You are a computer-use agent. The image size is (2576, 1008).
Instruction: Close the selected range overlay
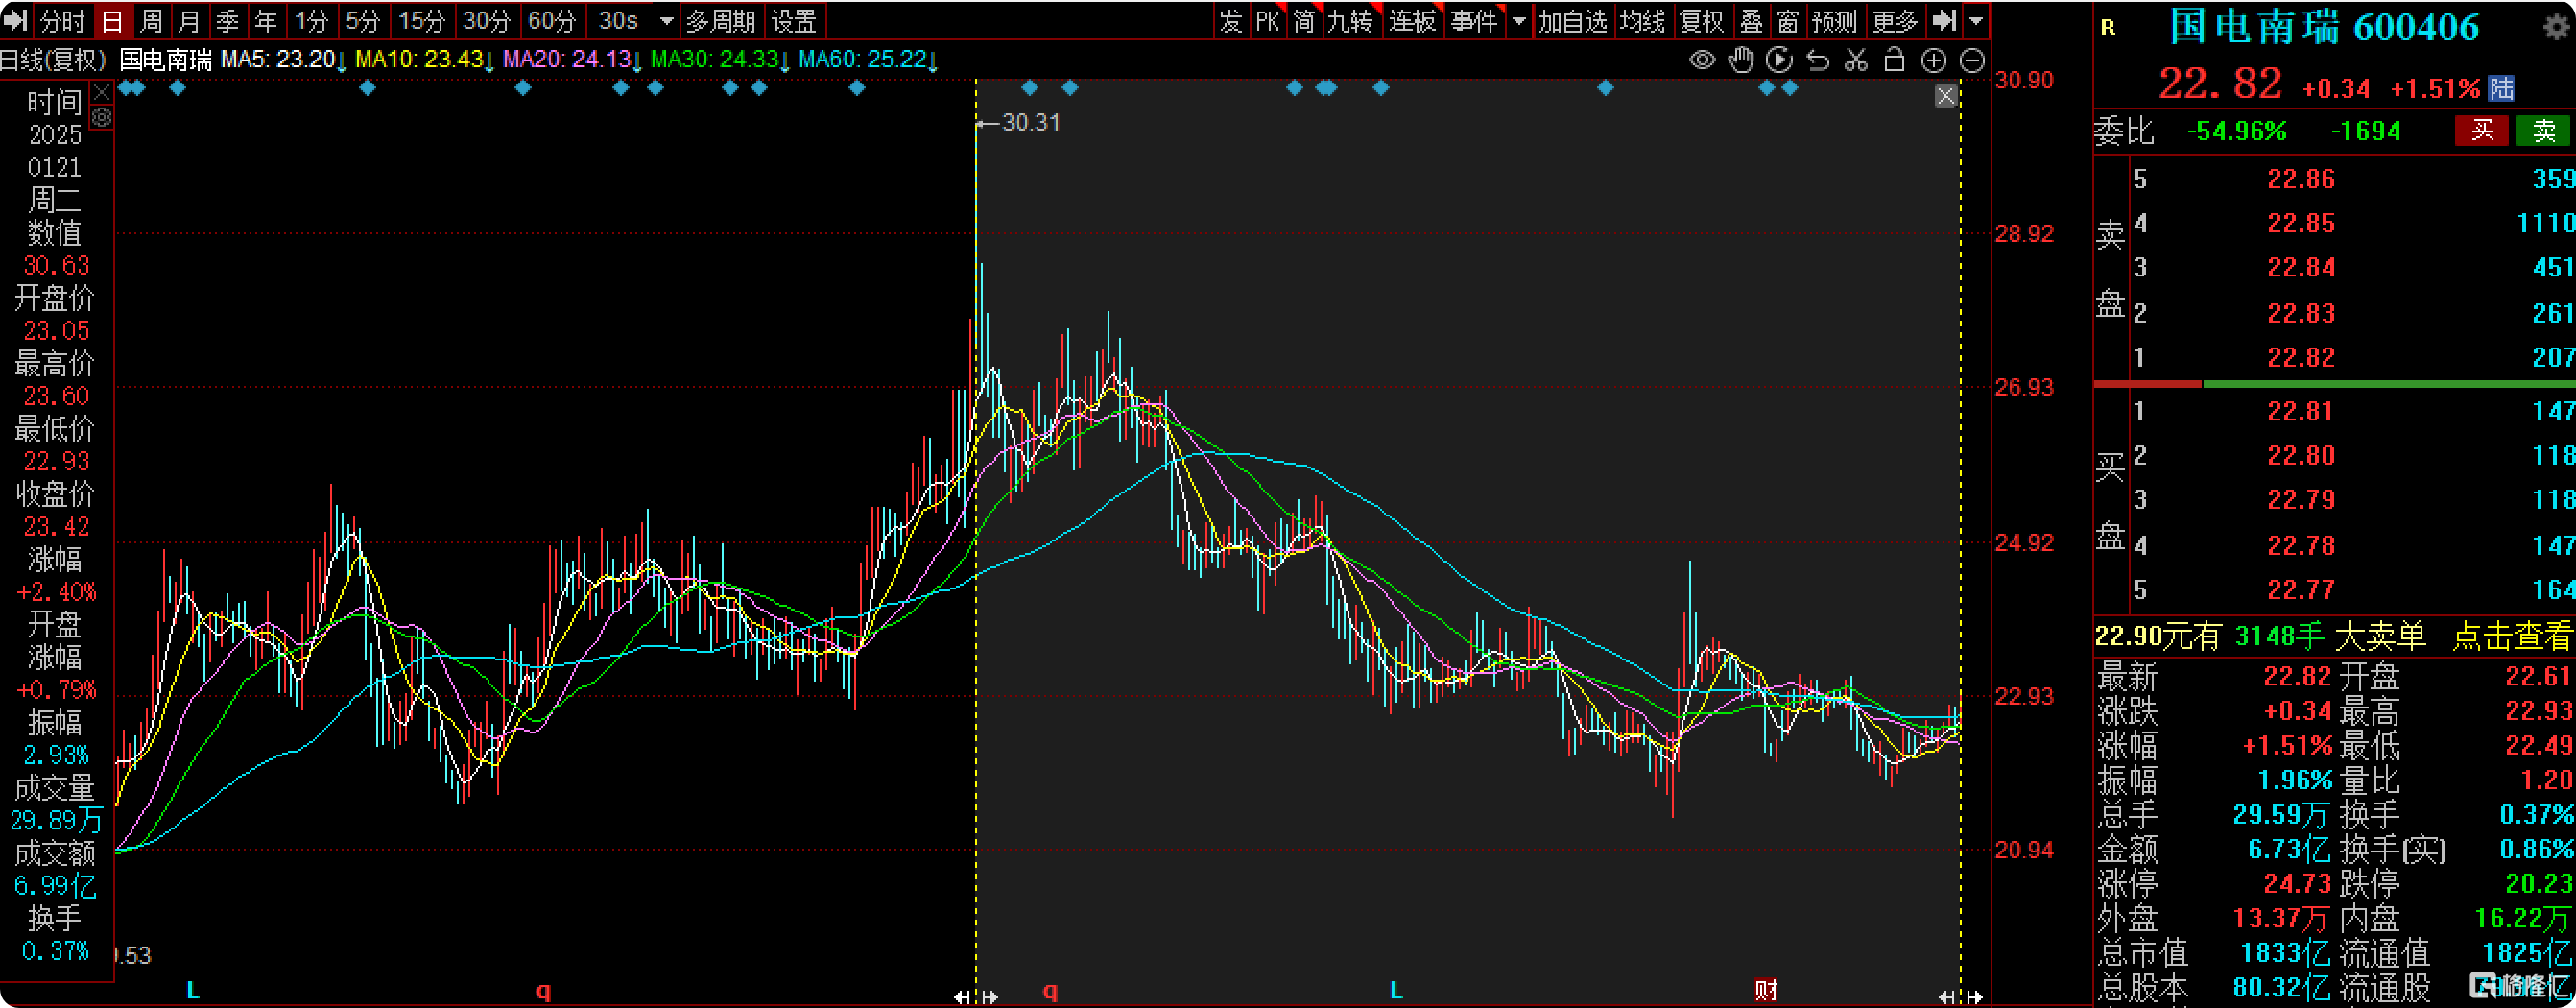(1946, 96)
